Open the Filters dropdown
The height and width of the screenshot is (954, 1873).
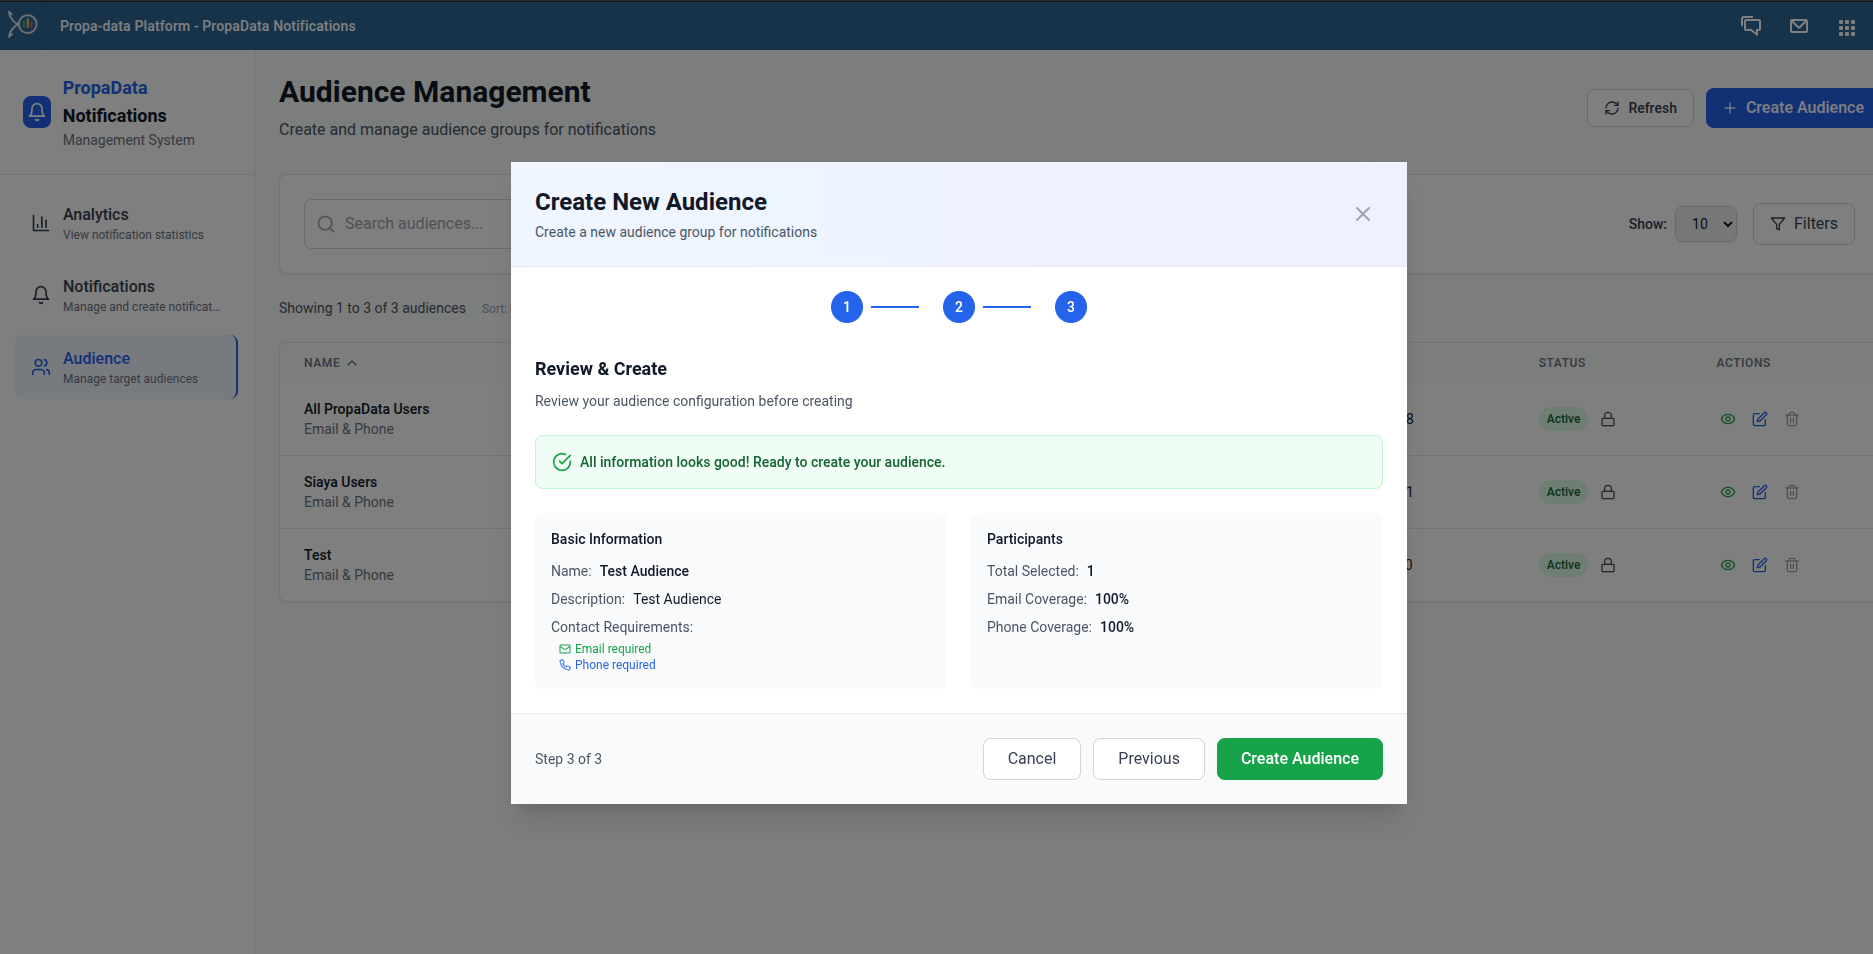1803,224
